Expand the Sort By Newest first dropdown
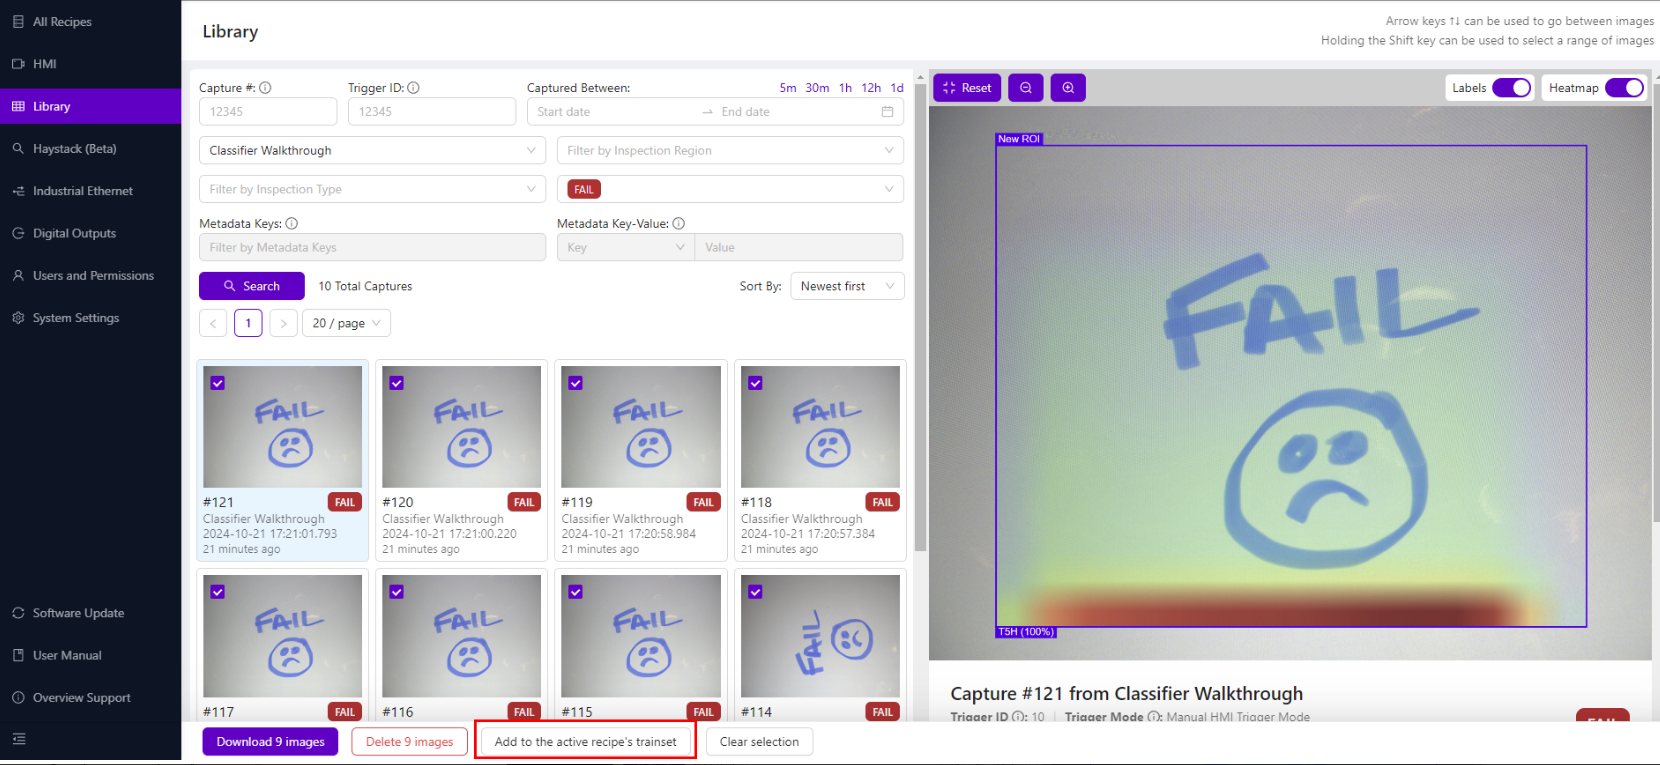This screenshot has height=765, width=1660. pyautogui.click(x=847, y=286)
